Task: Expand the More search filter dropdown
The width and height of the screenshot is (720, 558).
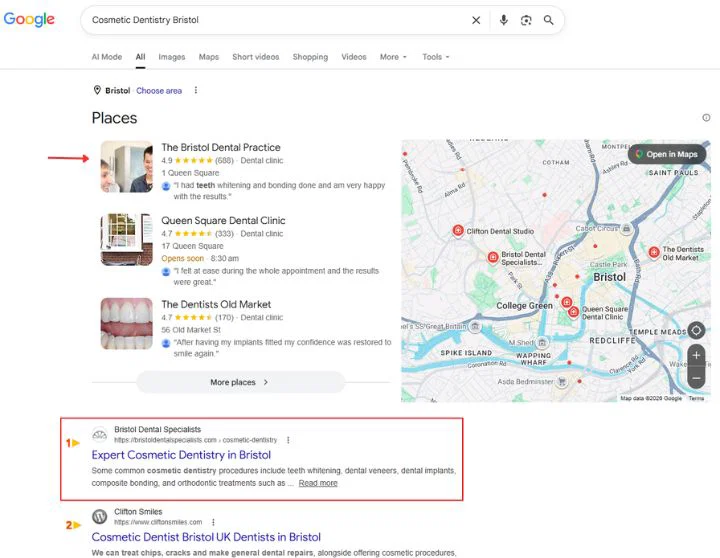Action: 393,57
